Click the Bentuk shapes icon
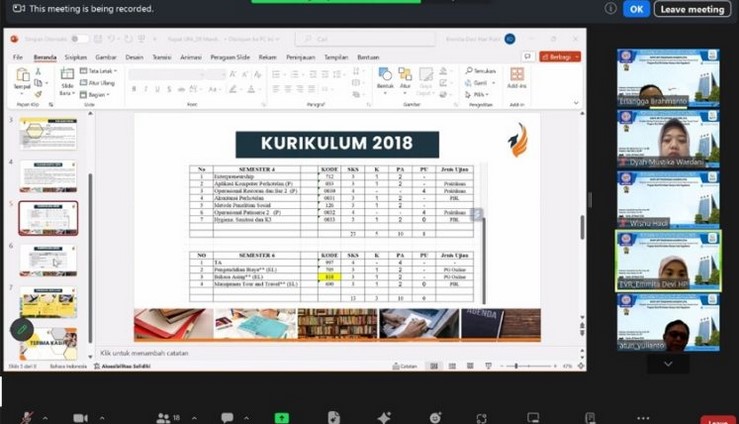 coord(384,76)
